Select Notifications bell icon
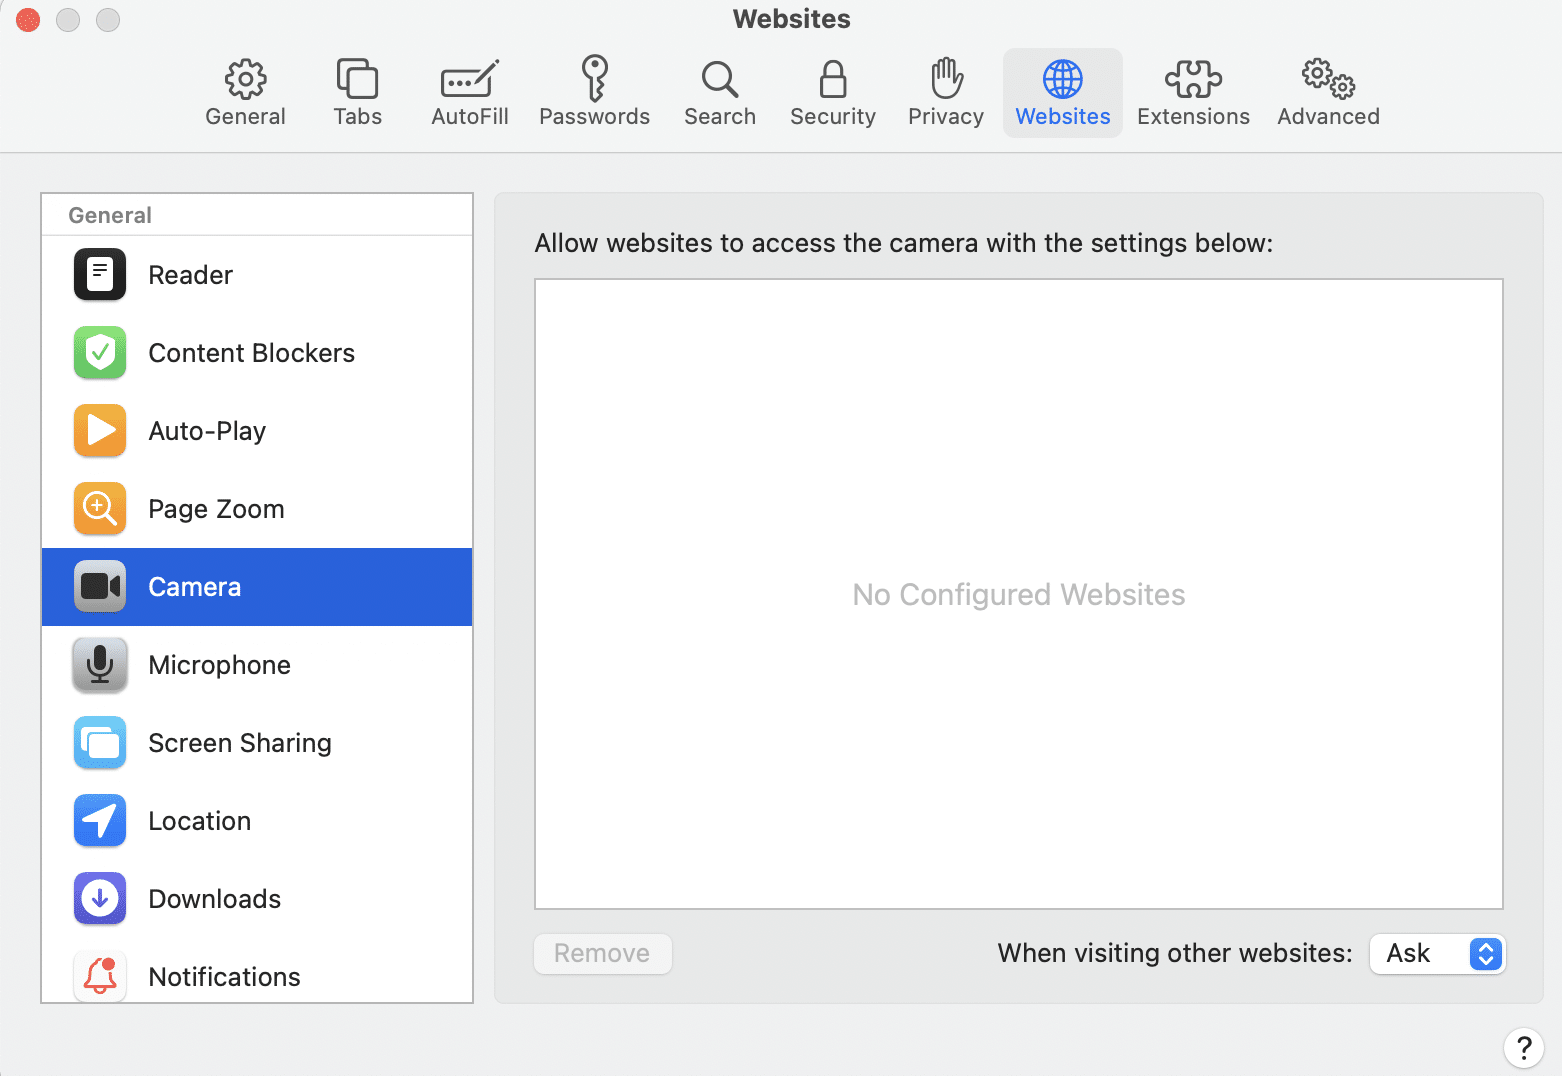 (100, 976)
